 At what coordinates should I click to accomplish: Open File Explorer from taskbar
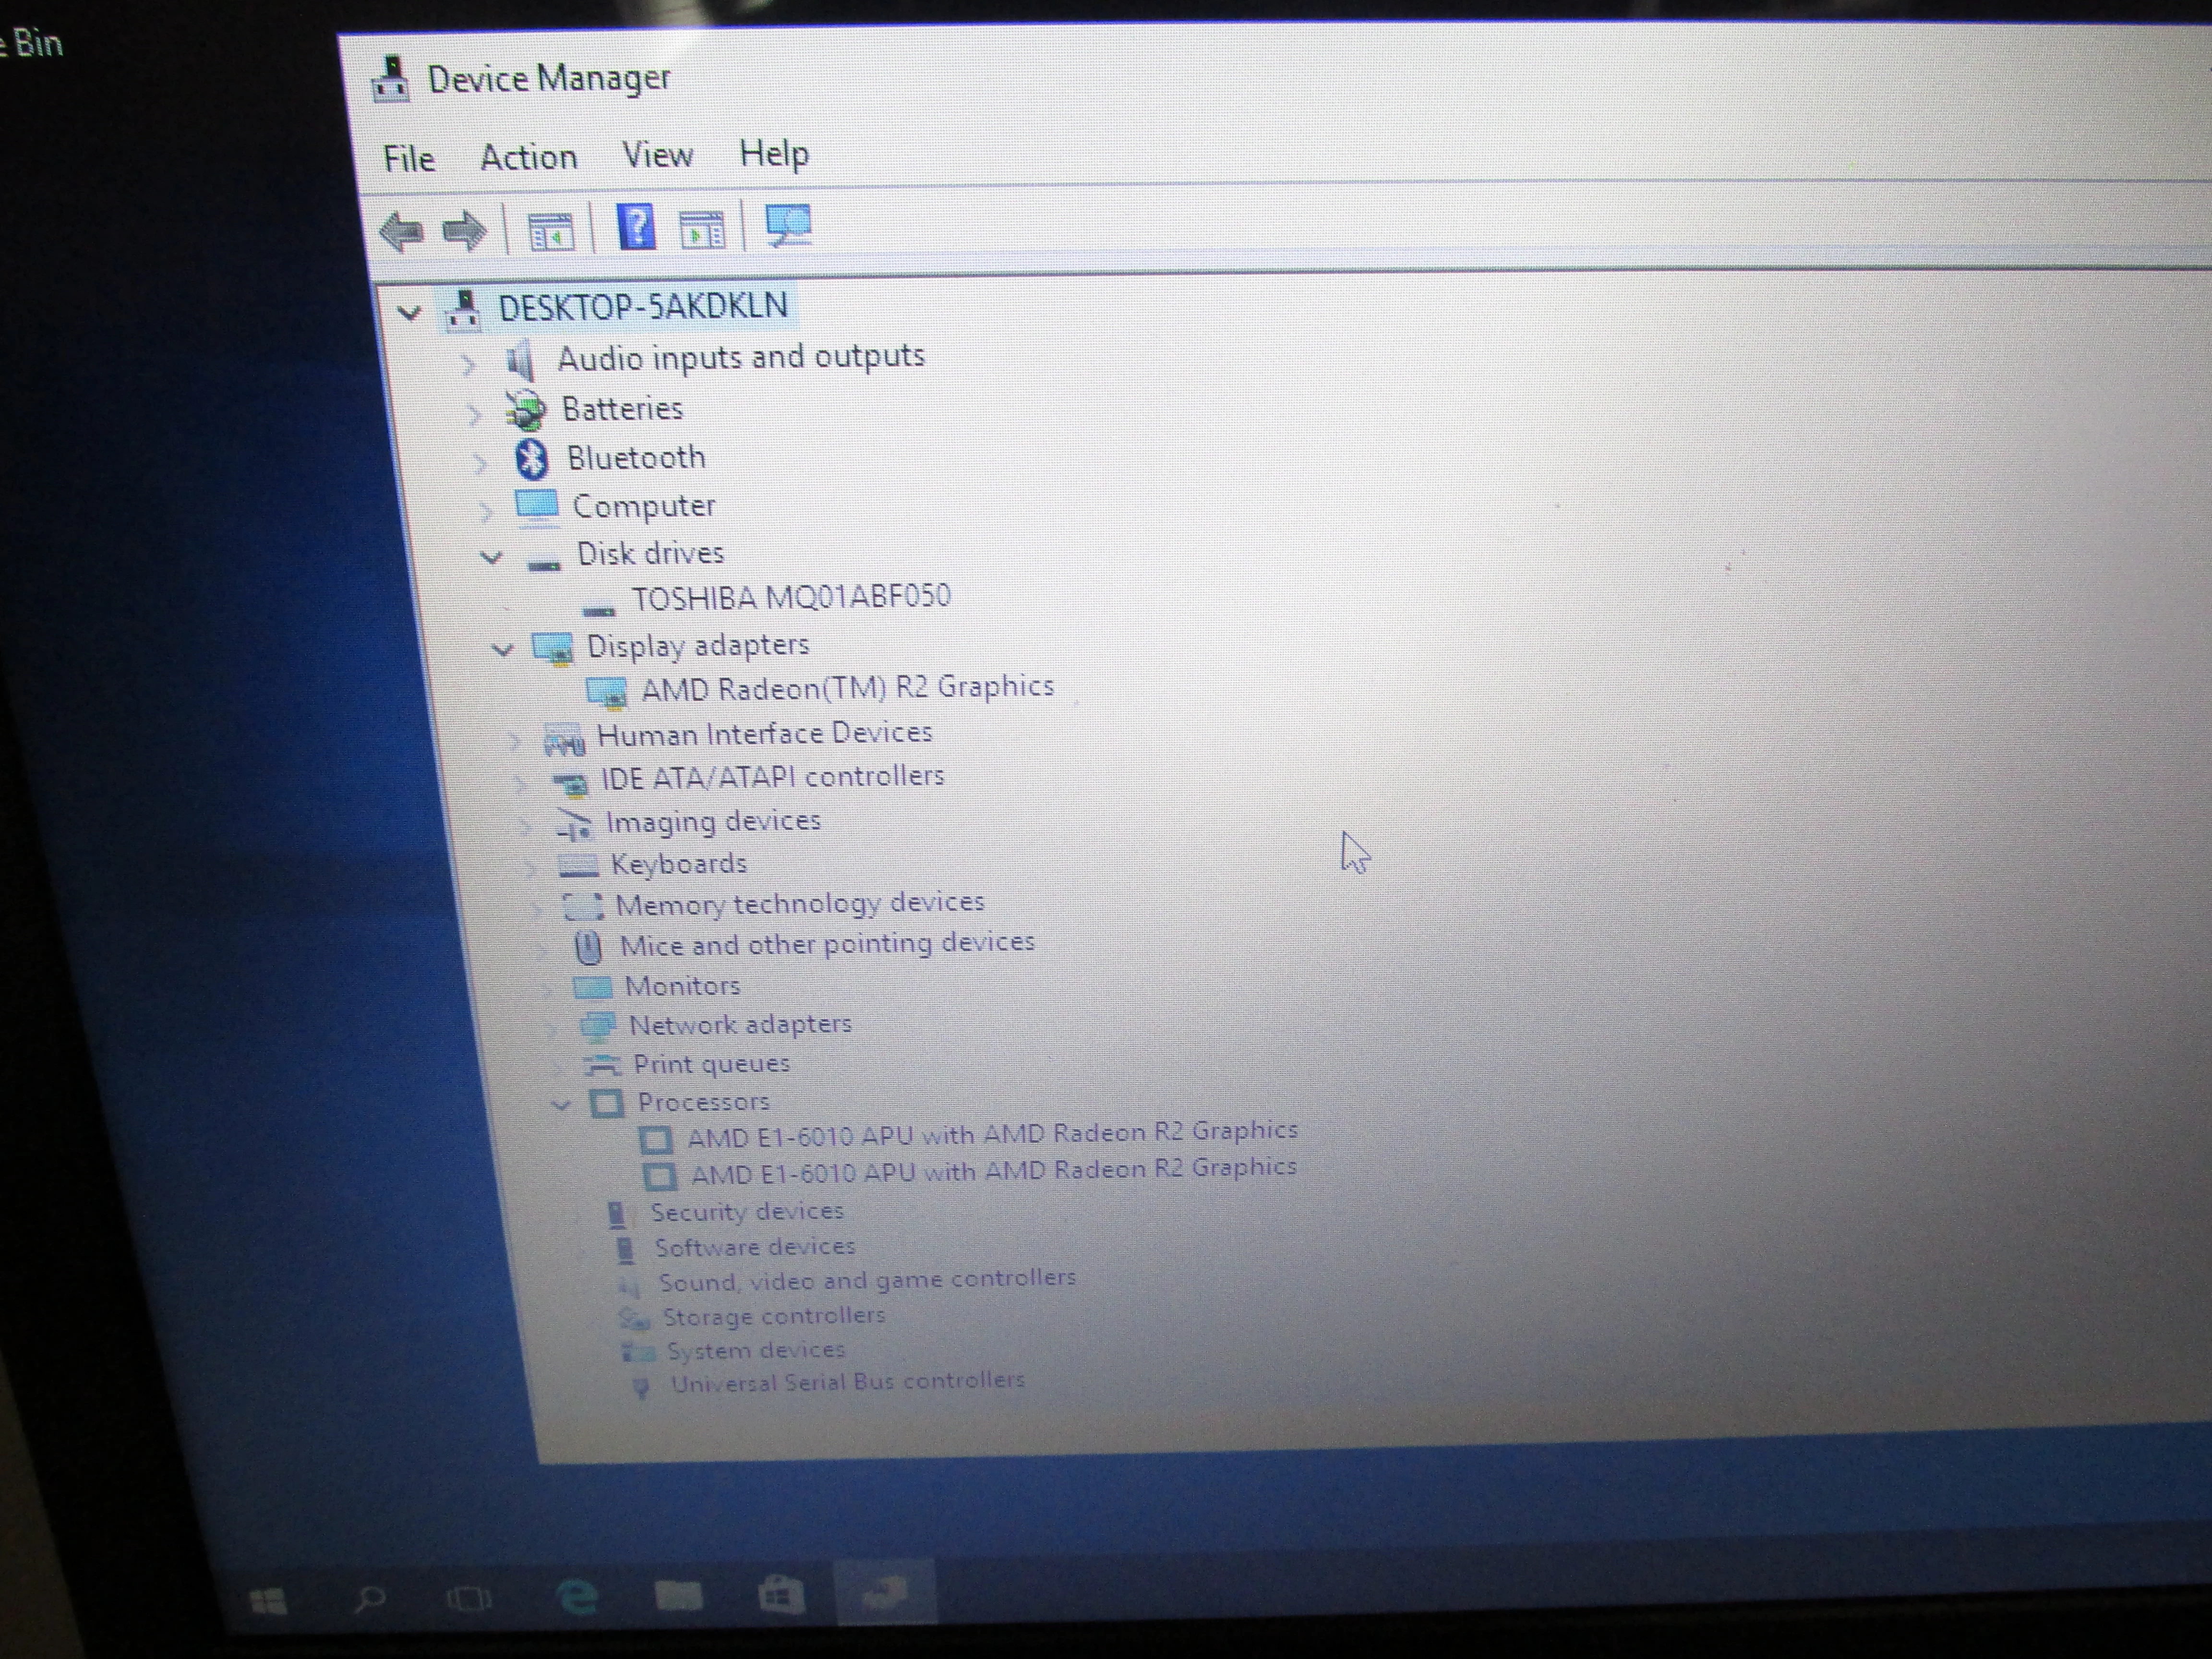click(678, 1595)
